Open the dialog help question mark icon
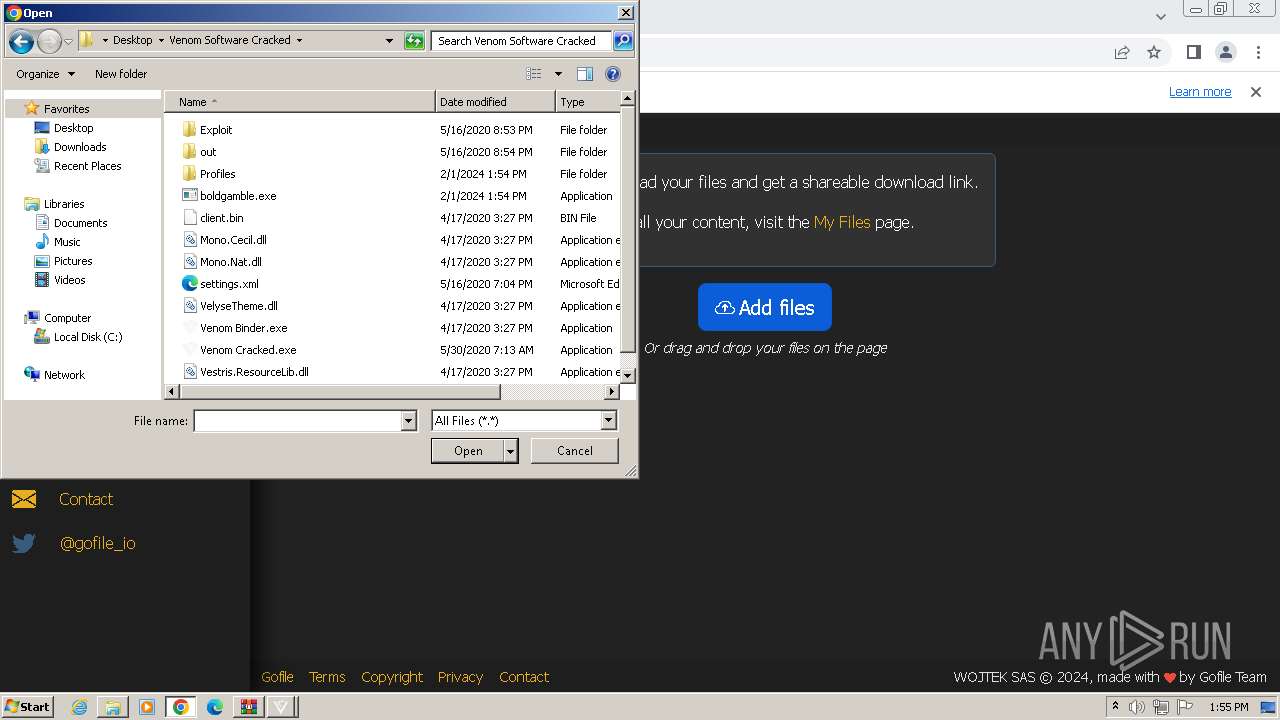This screenshot has width=1280, height=720. [x=613, y=74]
